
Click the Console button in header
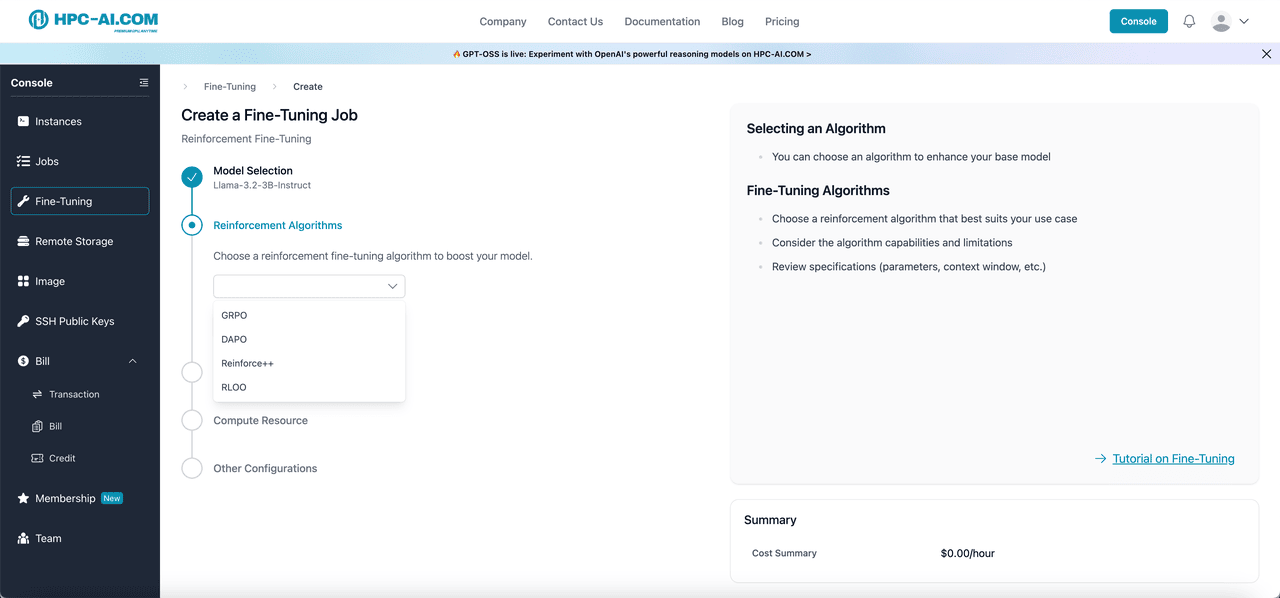[x=1138, y=21]
